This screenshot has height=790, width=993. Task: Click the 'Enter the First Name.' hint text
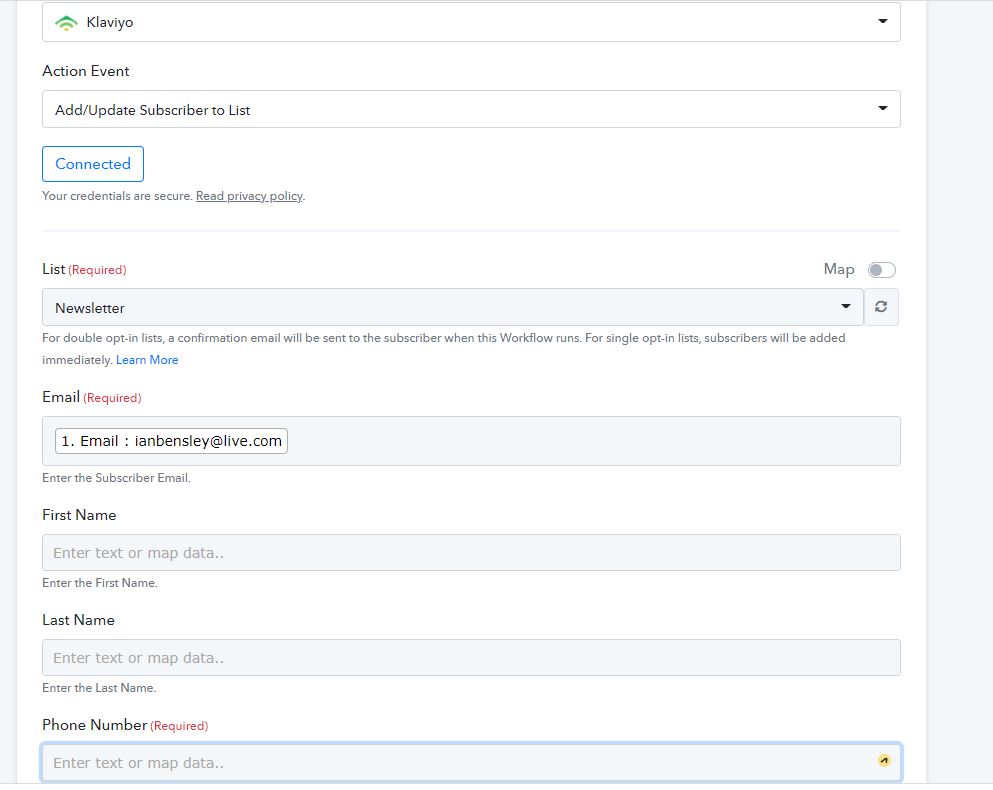(x=100, y=583)
